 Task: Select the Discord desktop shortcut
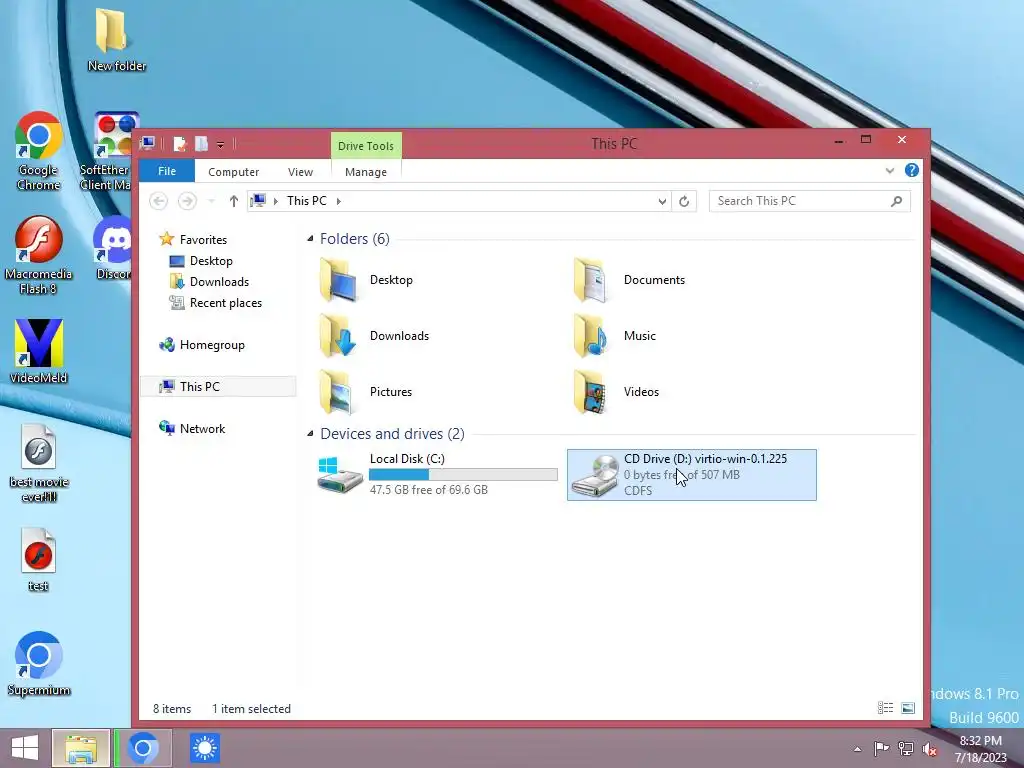[x=114, y=248]
